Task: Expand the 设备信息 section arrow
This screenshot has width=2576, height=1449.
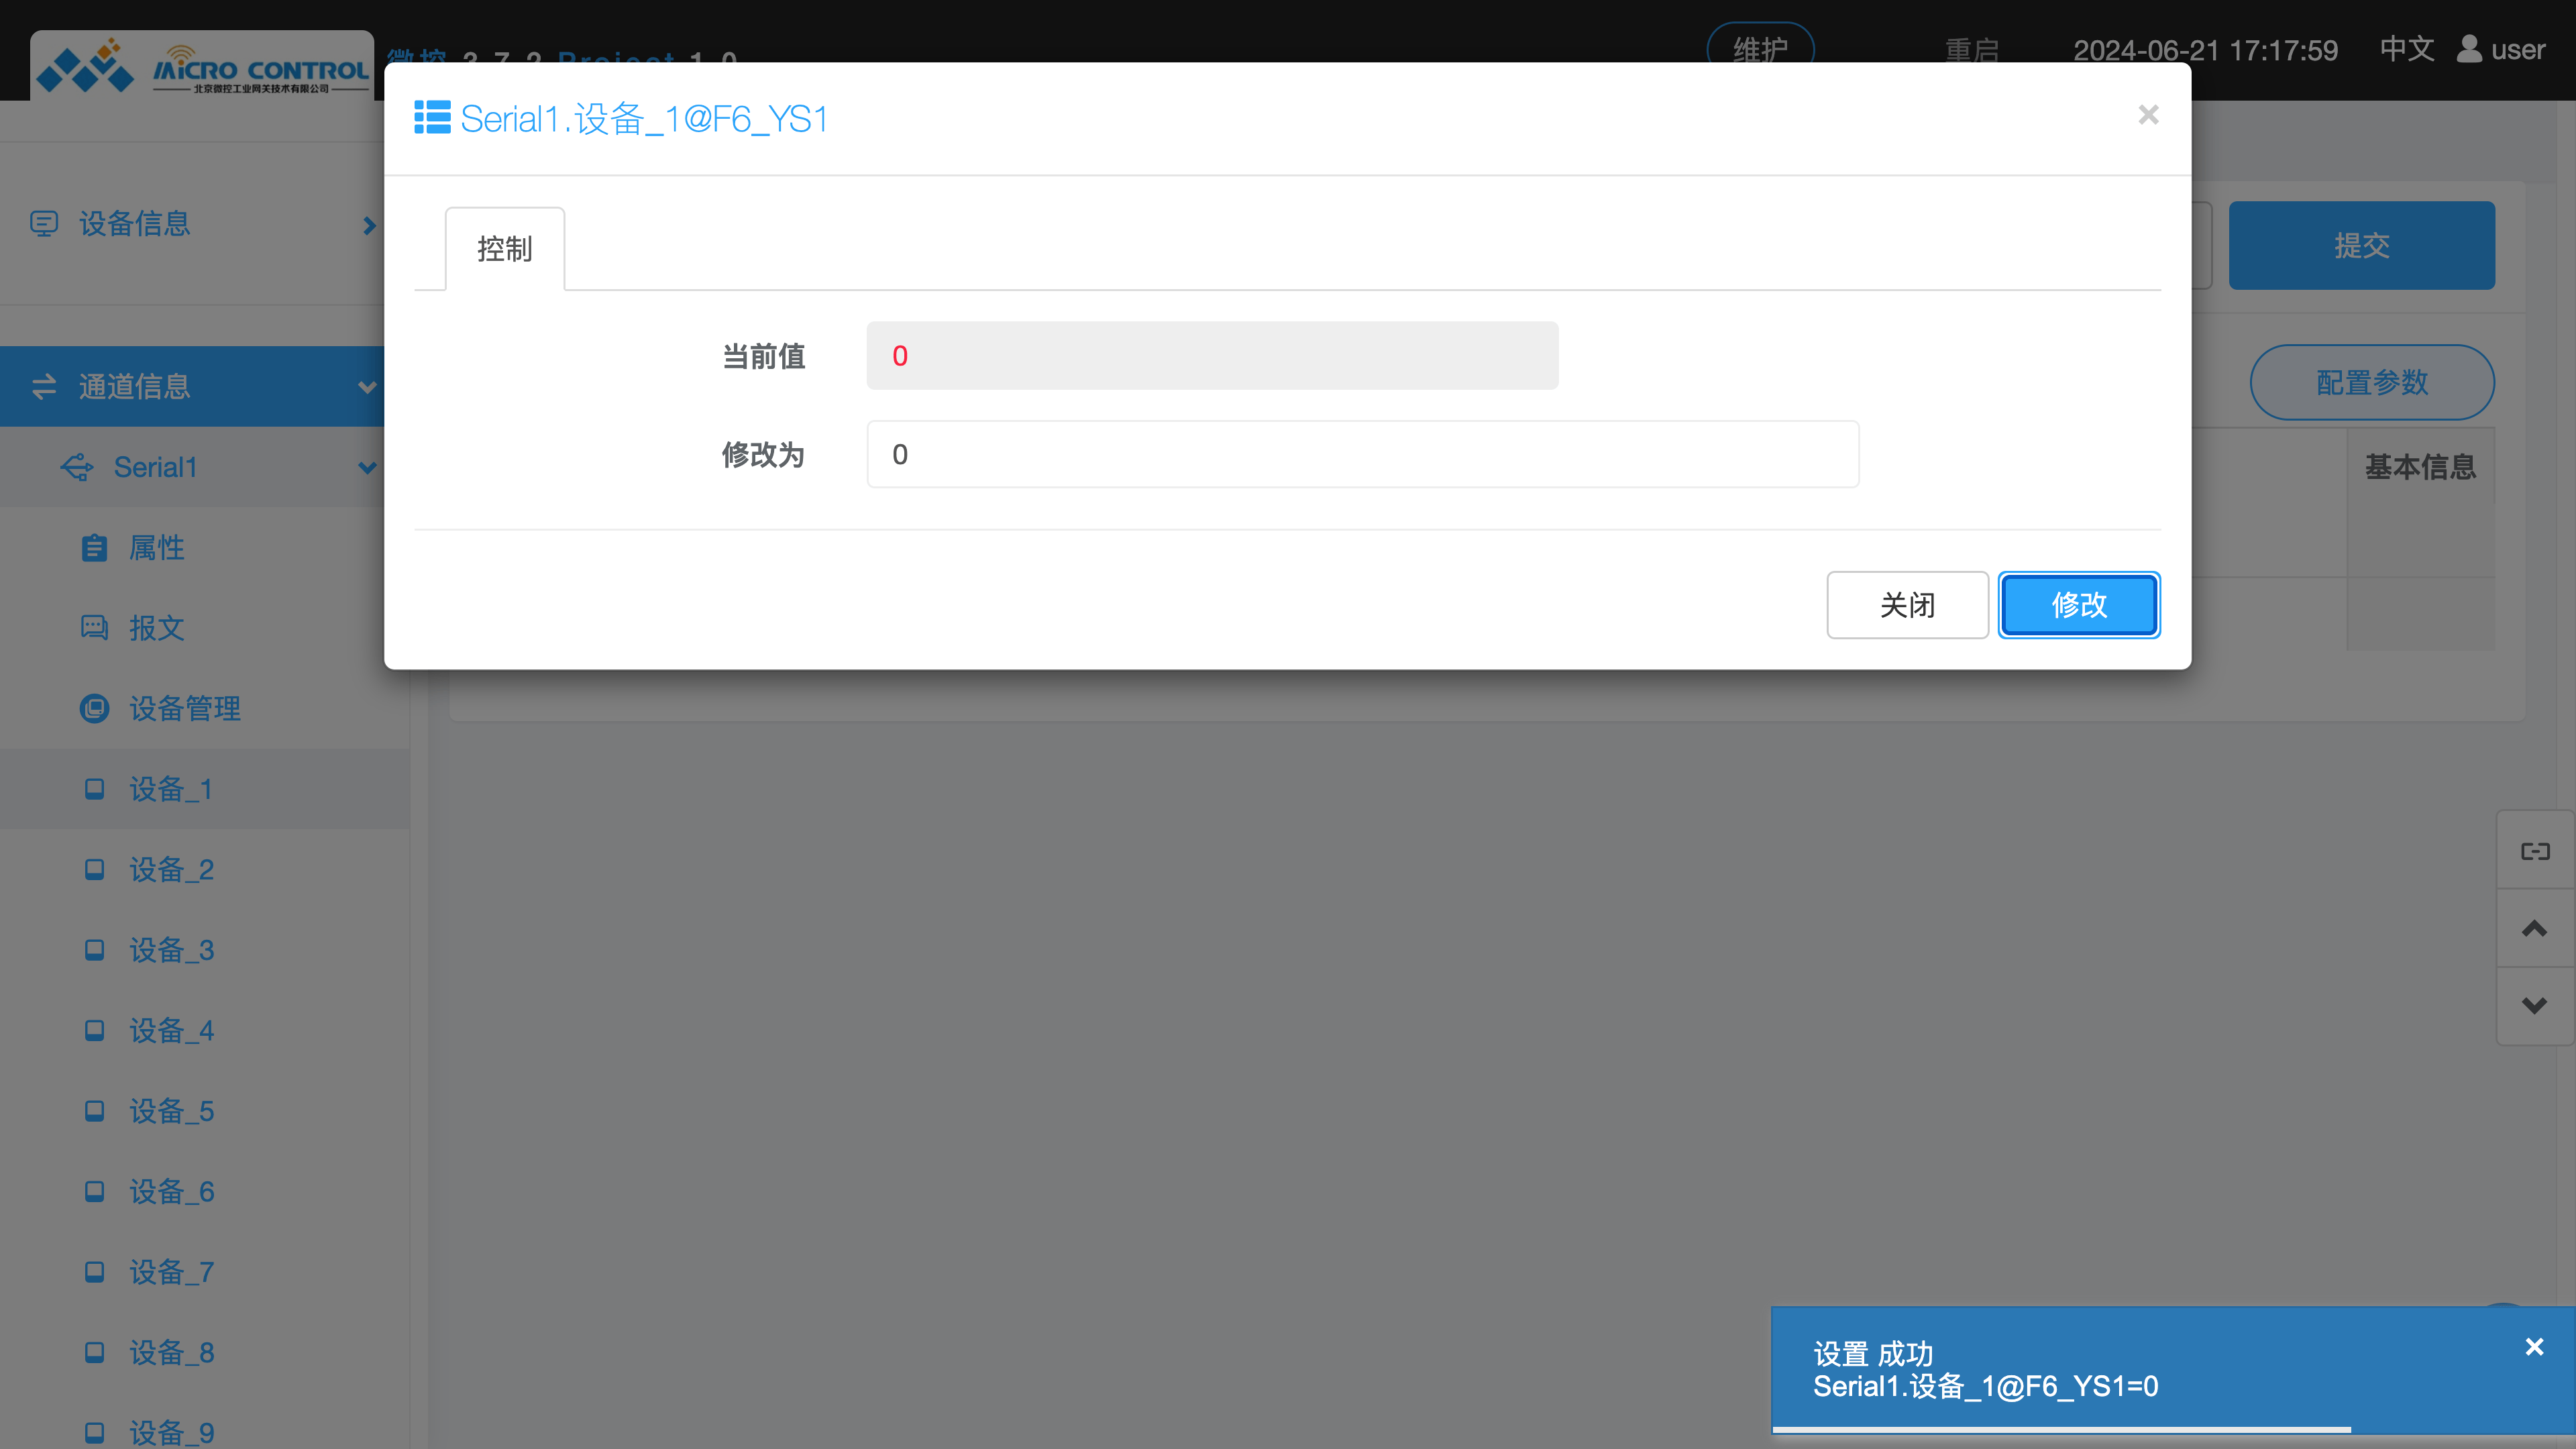Action: 369,224
